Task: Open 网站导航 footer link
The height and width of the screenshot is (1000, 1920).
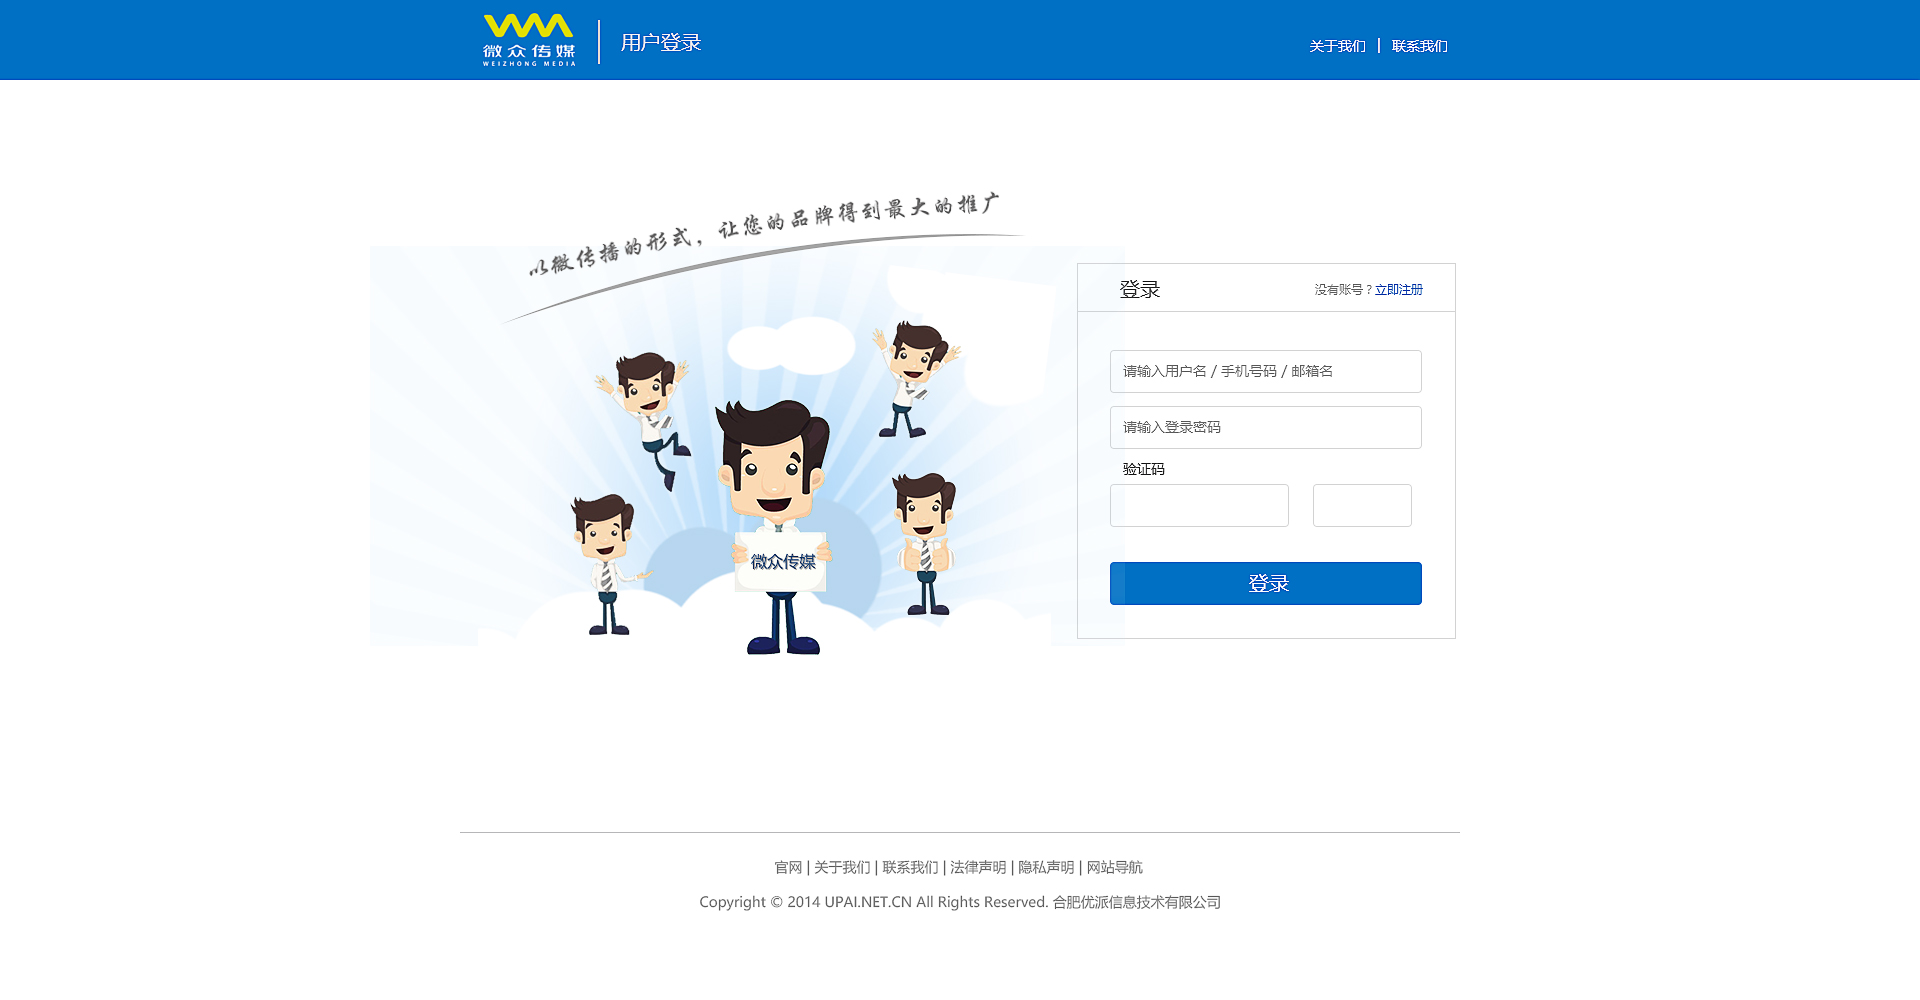Action: tap(1114, 867)
